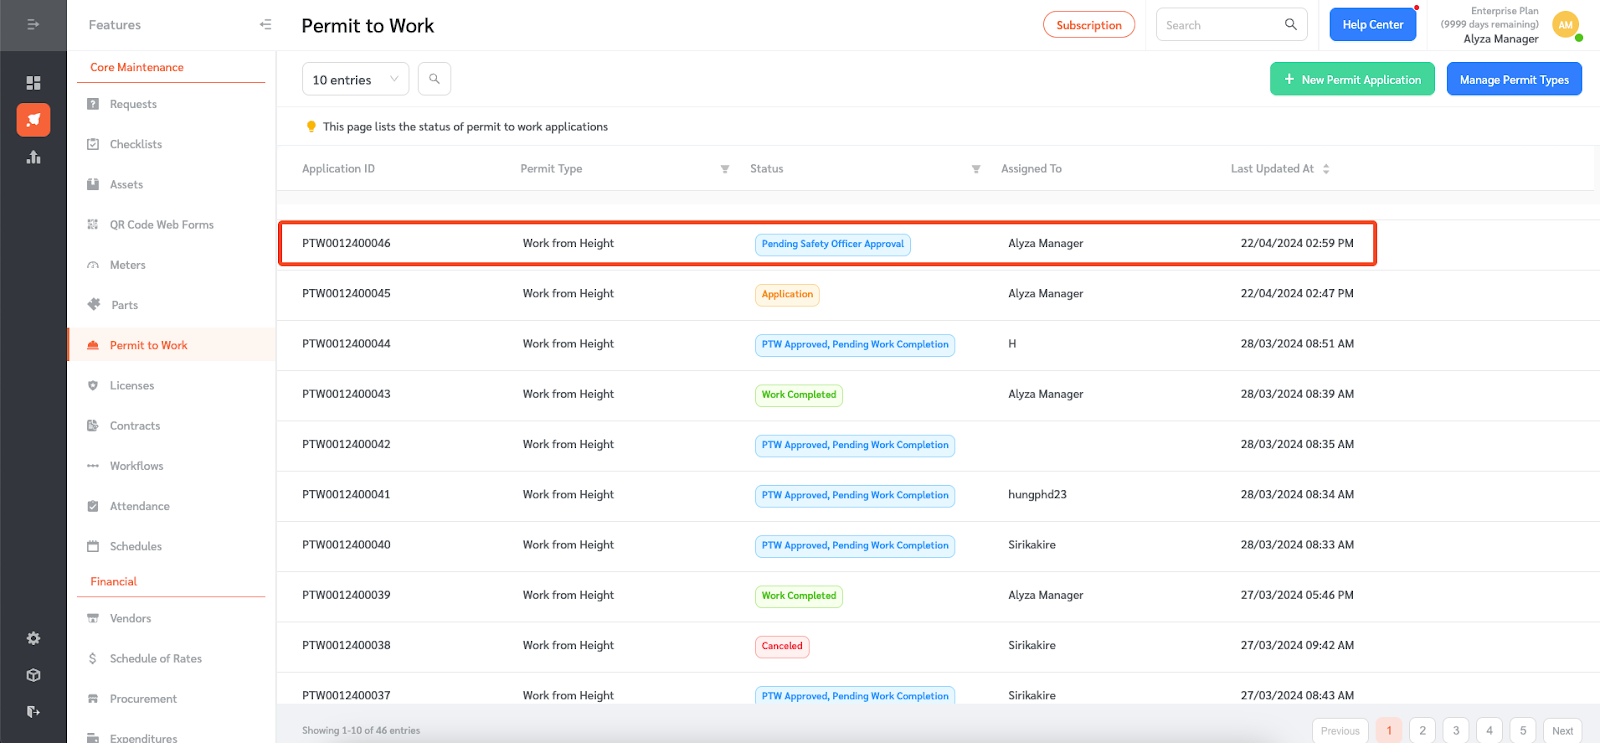Click the Meters gauge icon

pyautogui.click(x=93, y=265)
